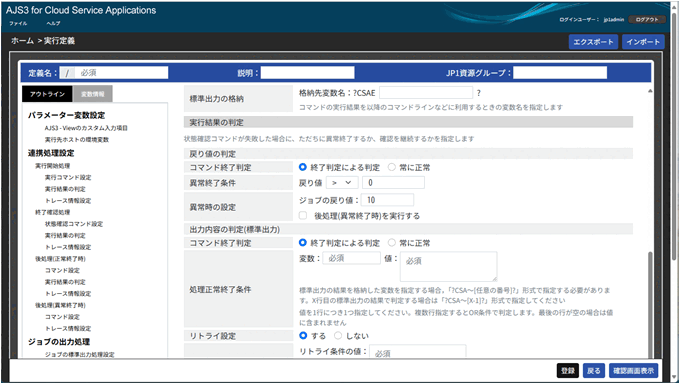Select 常に正常 under 出力内容の判定(標準出力)
This screenshot has width=680, height=384.
[392, 243]
